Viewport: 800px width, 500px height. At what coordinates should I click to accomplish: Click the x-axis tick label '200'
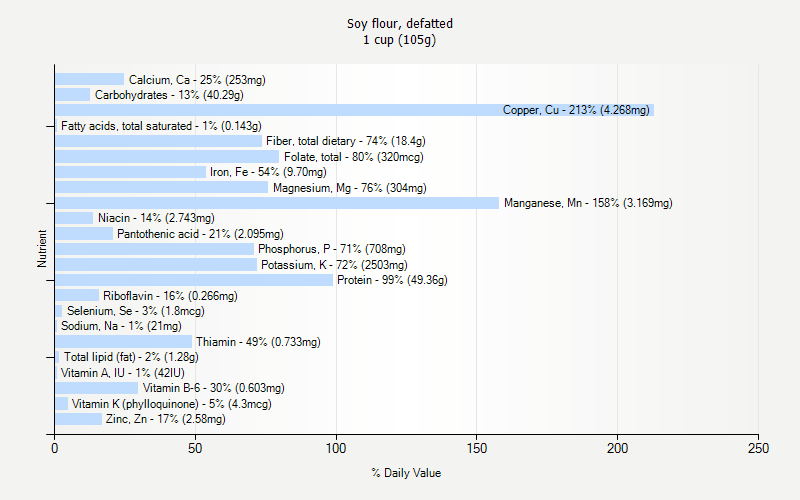[x=617, y=448]
